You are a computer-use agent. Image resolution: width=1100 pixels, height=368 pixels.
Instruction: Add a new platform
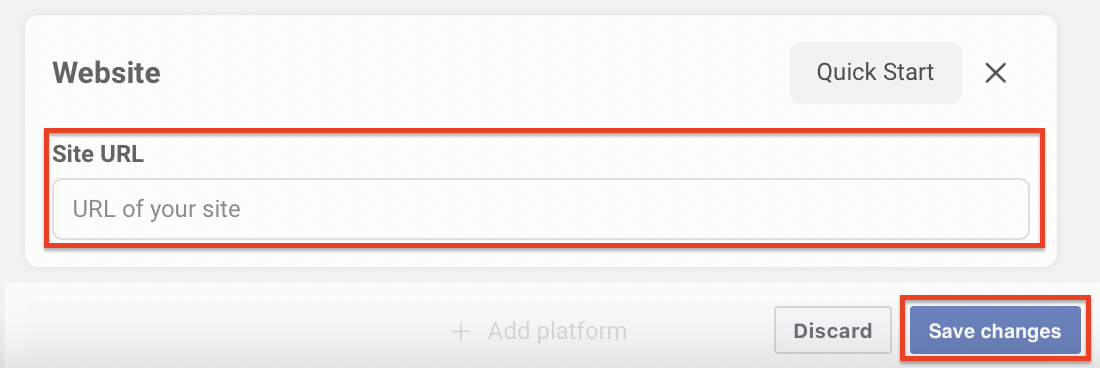(539, 331)
